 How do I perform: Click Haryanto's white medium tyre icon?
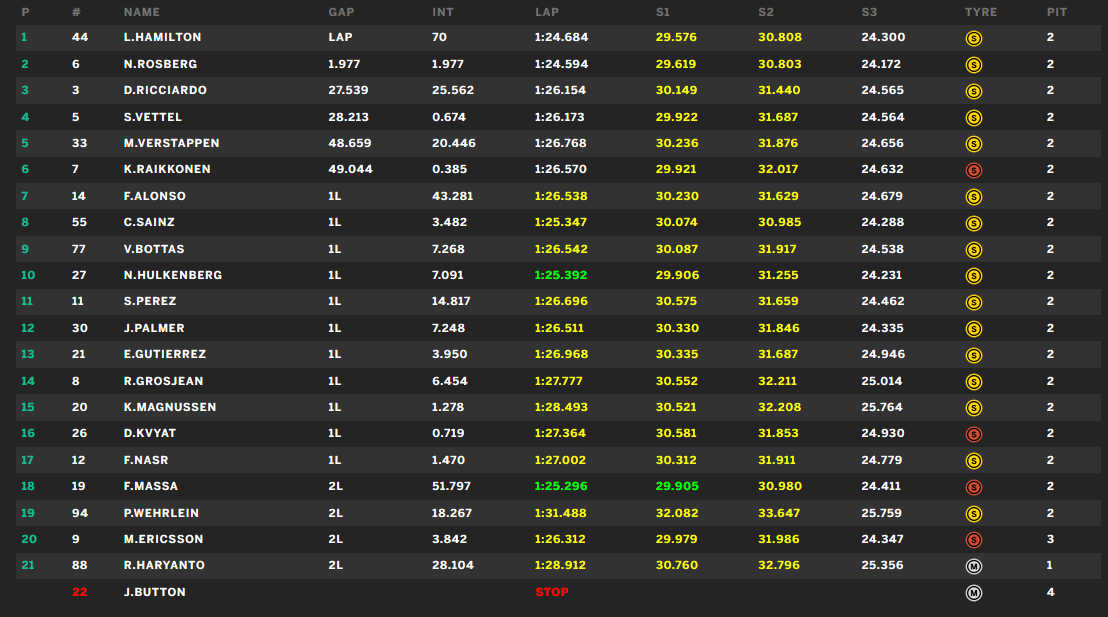973,566
